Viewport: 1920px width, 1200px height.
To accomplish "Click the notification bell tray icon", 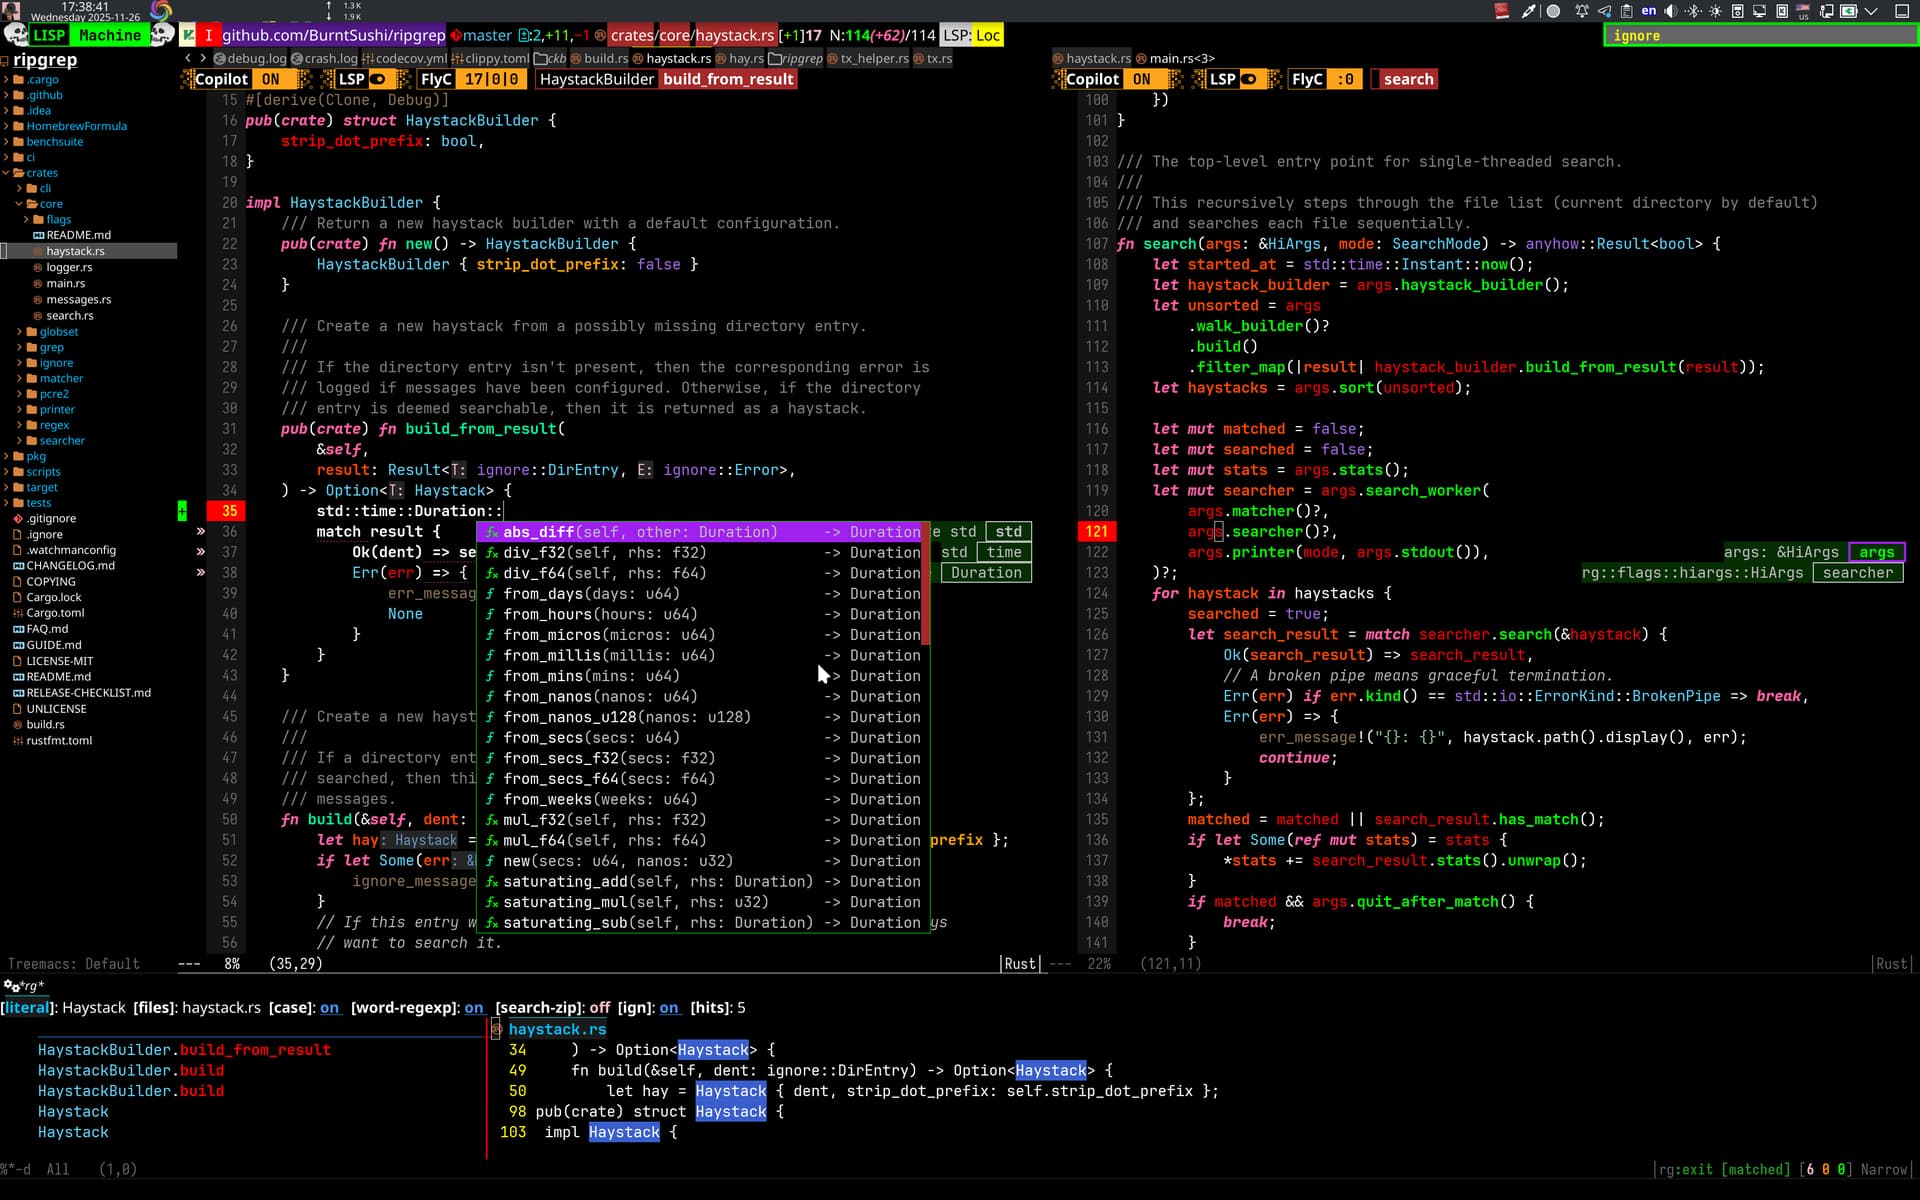I will [x=1582, y=11].
